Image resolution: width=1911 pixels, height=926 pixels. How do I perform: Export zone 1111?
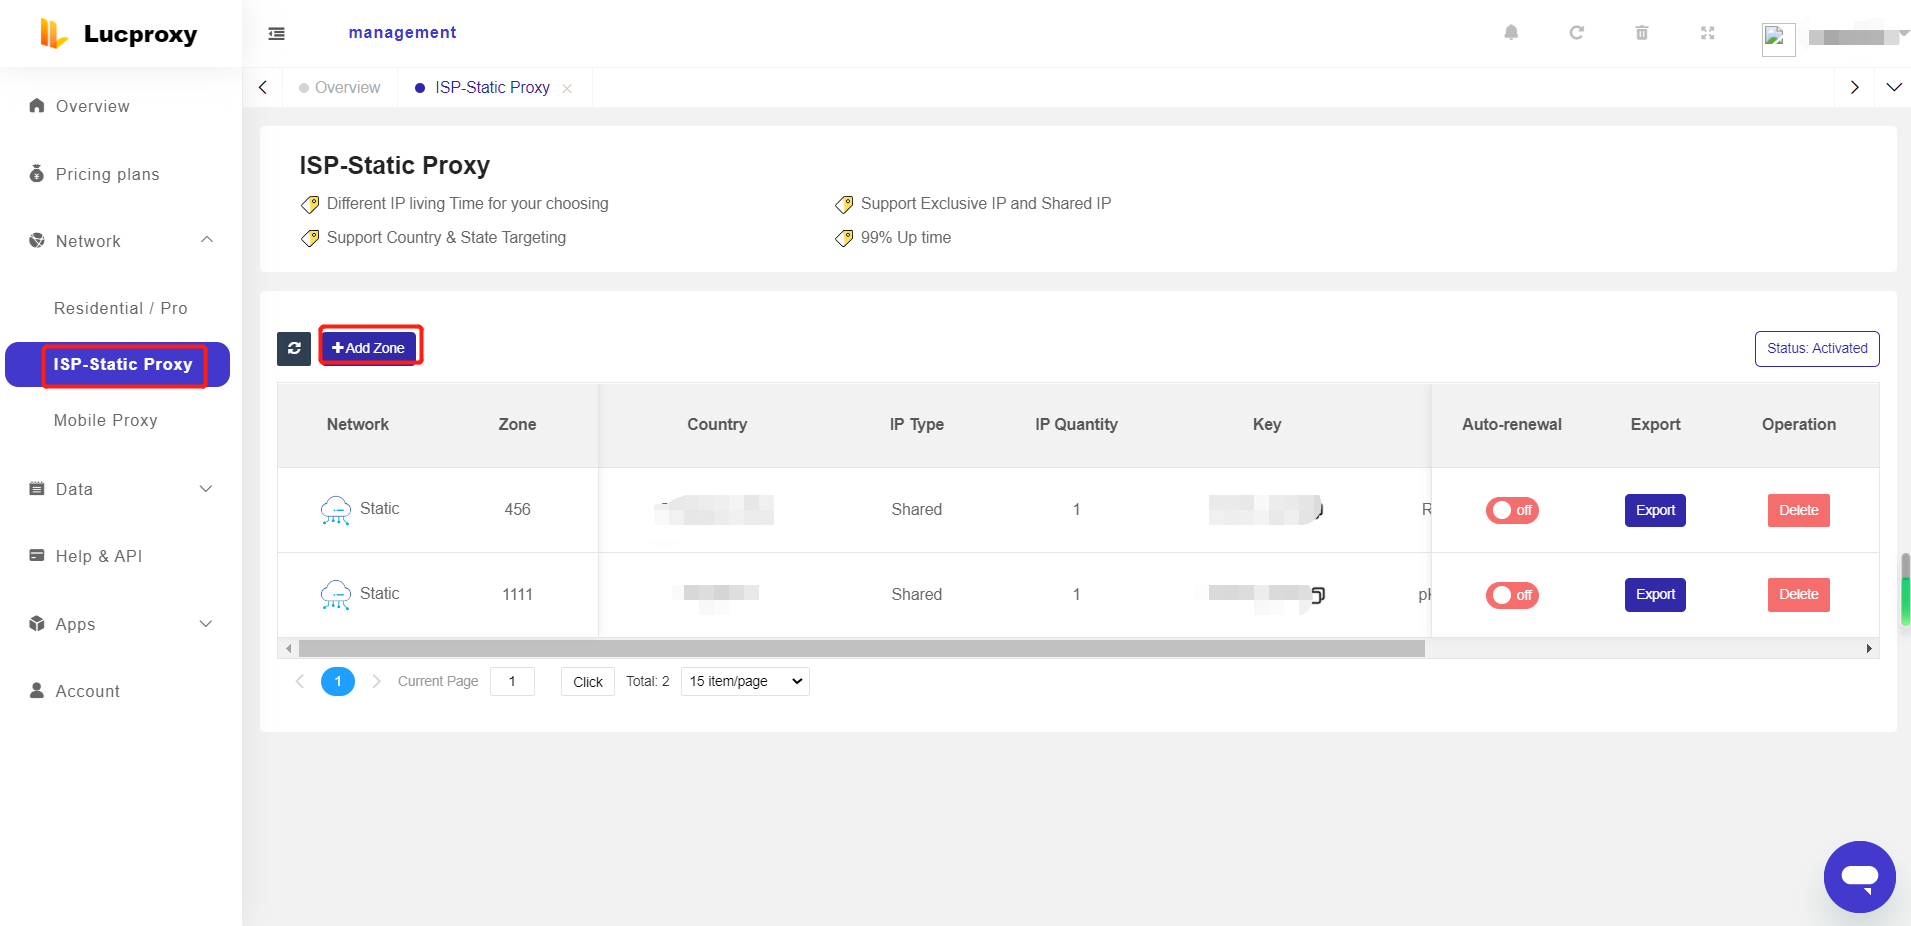click(x=1655, y=595)
